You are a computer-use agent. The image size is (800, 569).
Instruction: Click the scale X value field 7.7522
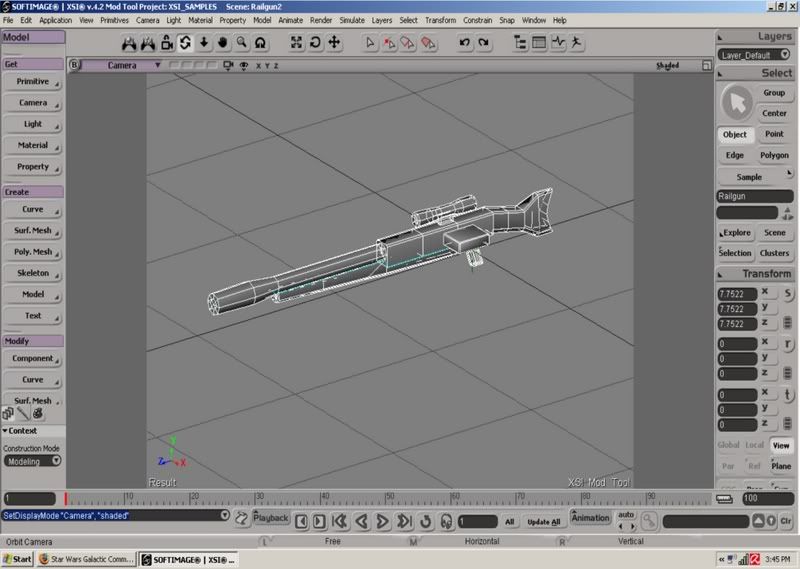point(737,294)
